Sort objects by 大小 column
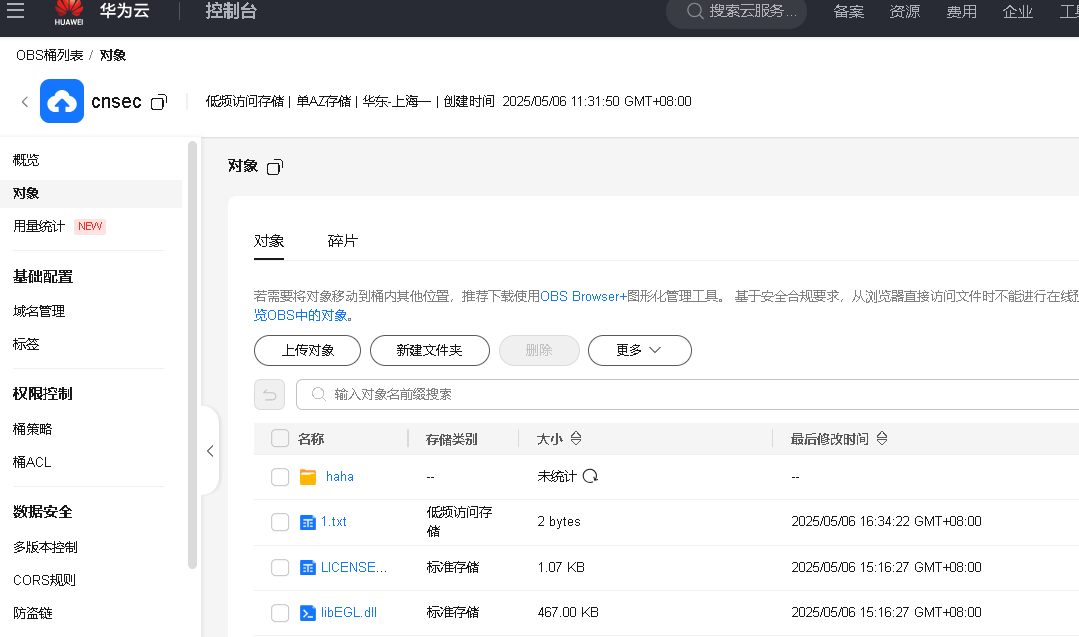1079x637 pixels. coord(576,438)
